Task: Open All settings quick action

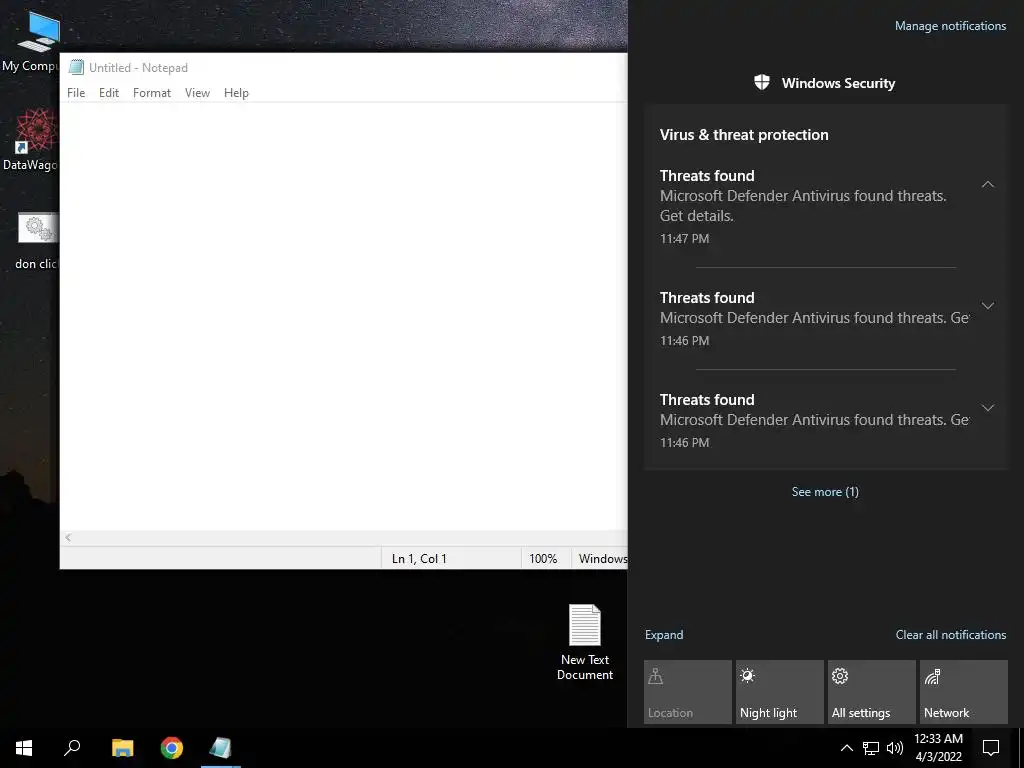Action: tap(872, 692)
